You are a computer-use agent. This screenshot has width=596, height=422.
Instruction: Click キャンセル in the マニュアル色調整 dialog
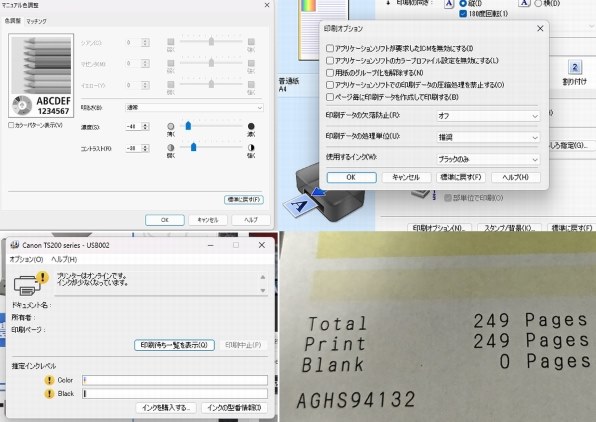point(208,220)
